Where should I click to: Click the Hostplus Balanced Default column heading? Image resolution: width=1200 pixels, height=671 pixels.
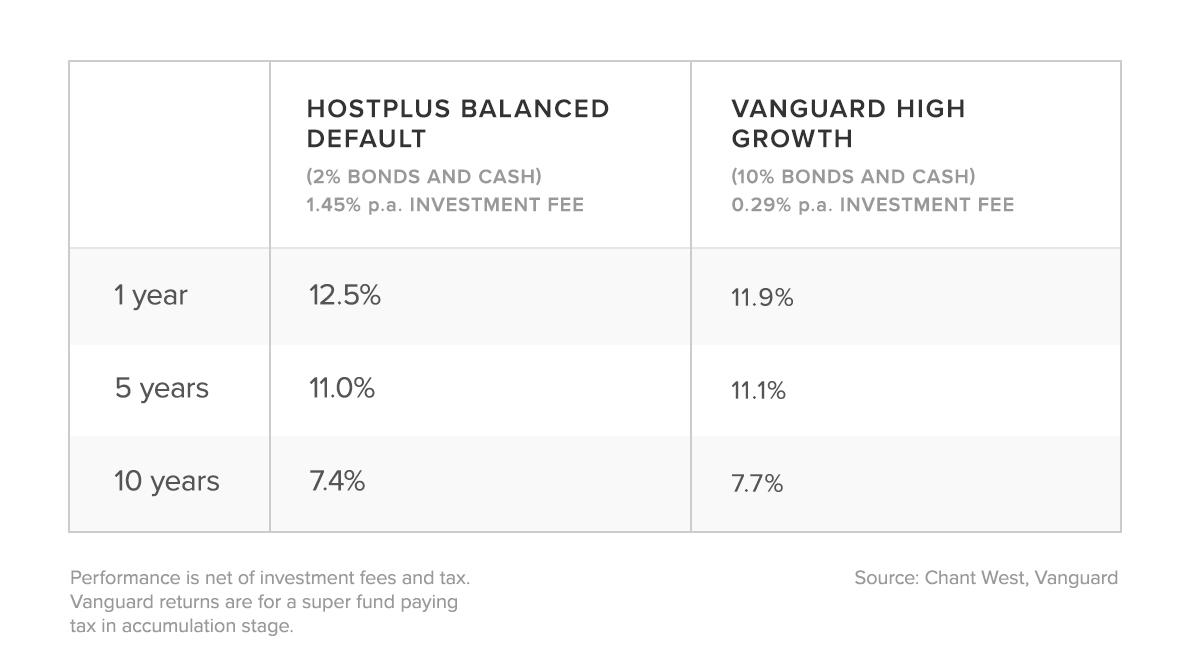point(457,123)
